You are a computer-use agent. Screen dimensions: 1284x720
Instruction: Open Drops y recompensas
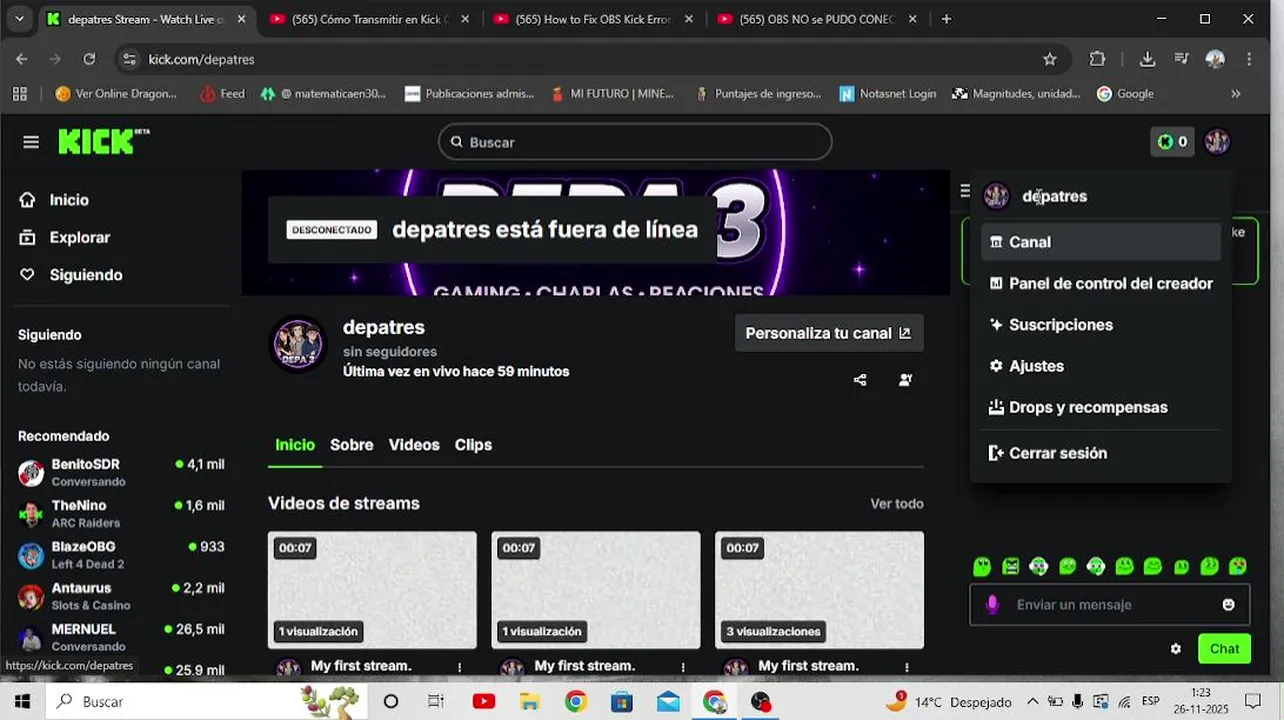click(1100, 407)
